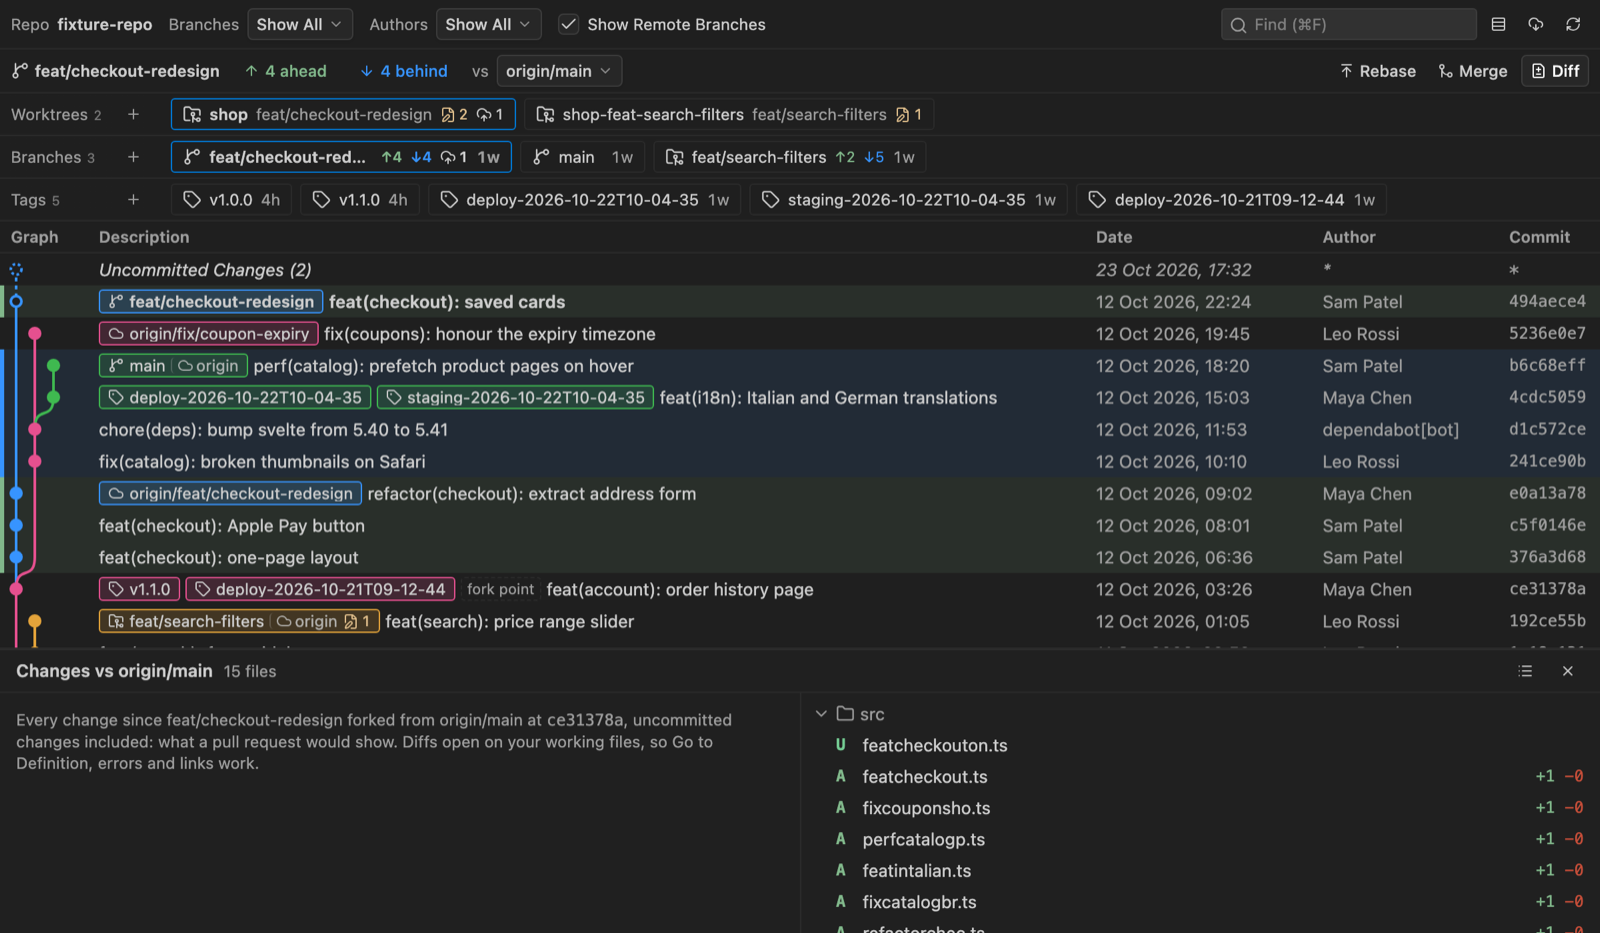
Task: Open the Authors Show All dropdown
Action: (488, 24)
